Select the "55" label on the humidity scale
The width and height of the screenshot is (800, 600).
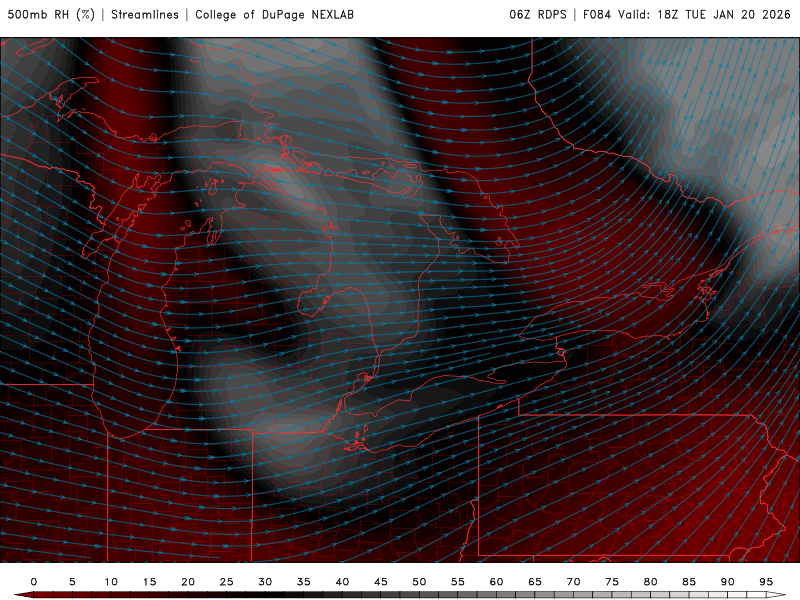(x=458, y=582)
